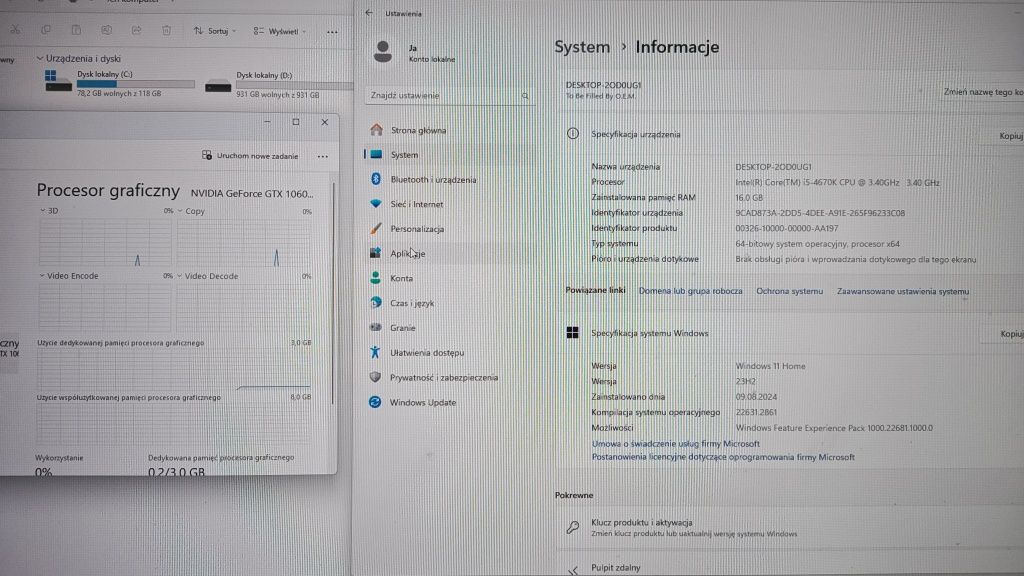Click the Cut scissors icon in File Explorer
This screenshot has height=576, width=1024.
click(x=15, y=30)
